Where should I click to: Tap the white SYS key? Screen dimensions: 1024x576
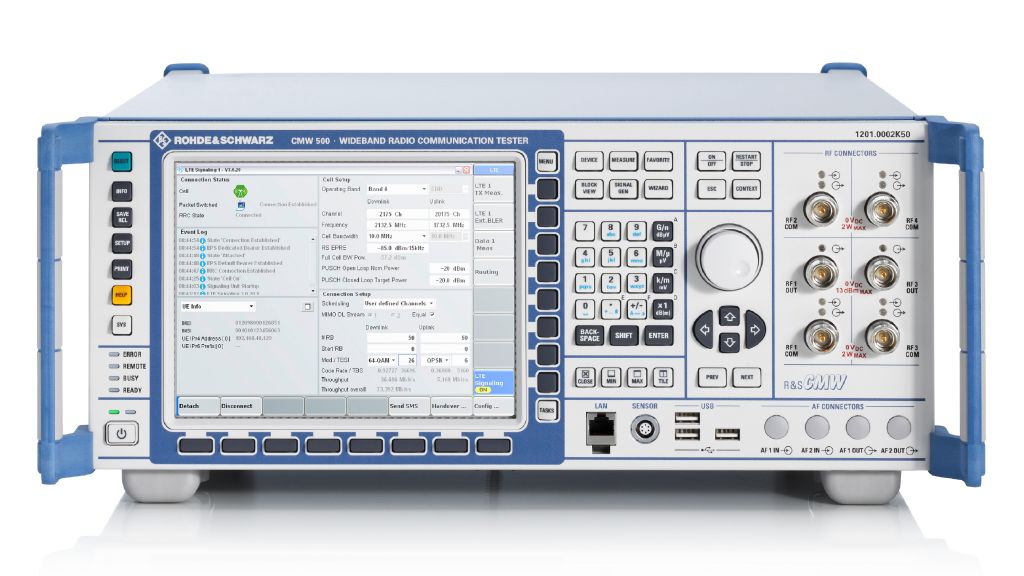click(x=121, y=325)
